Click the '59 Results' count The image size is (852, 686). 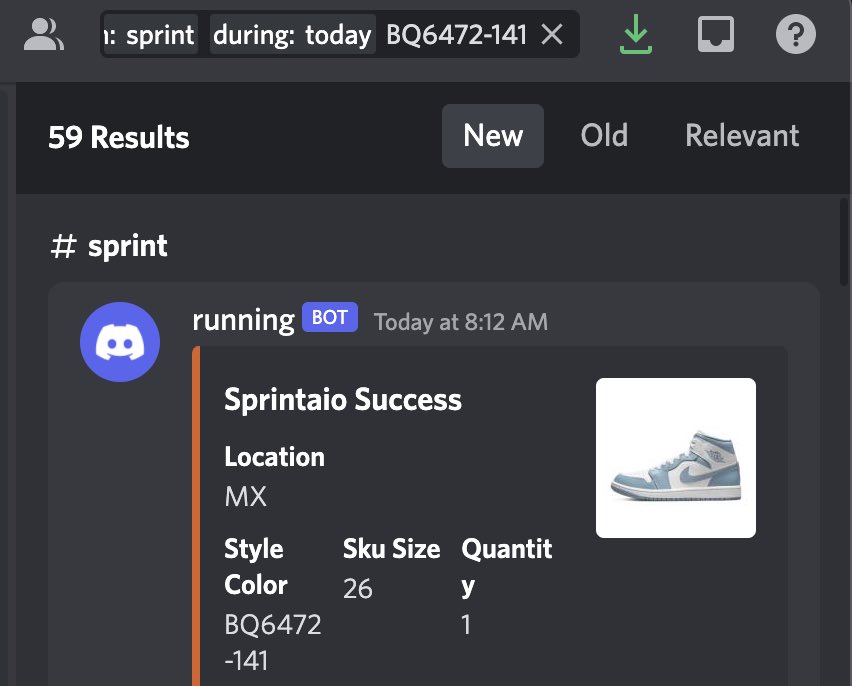(118, 137)
